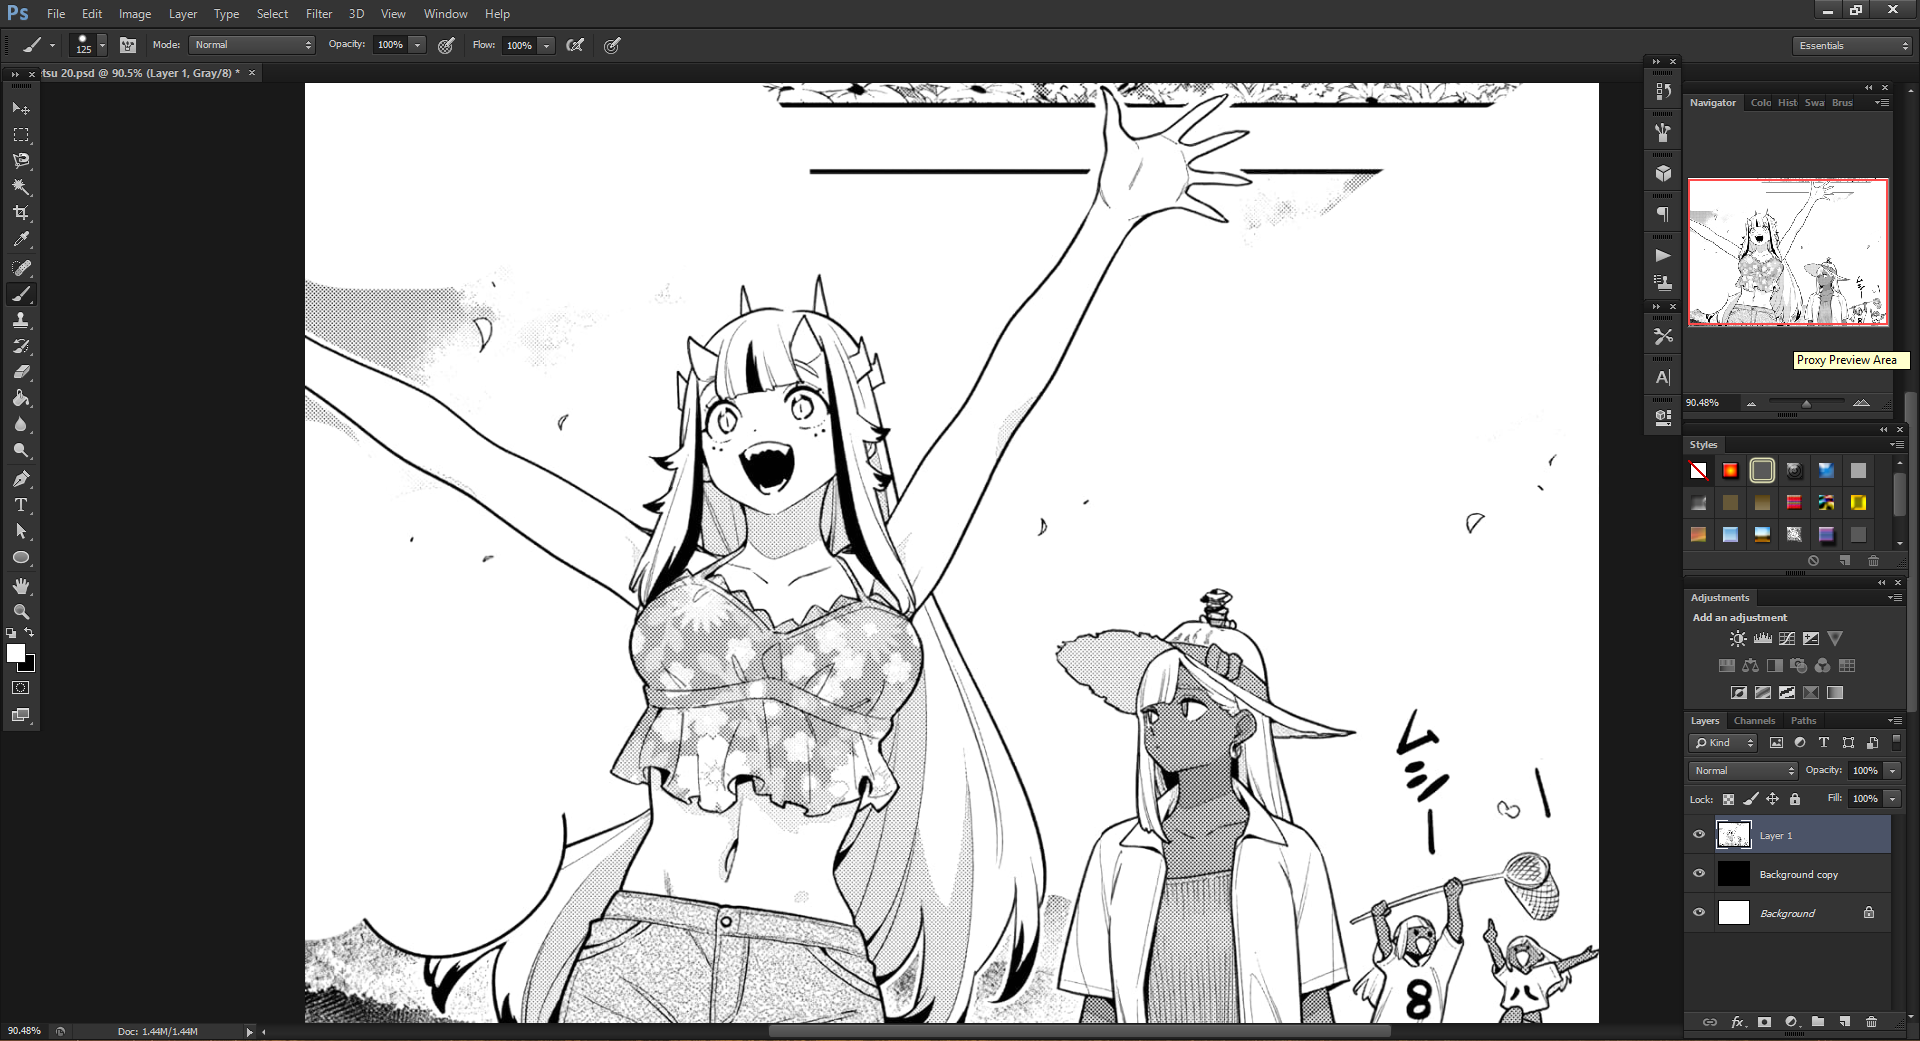Lock transparent pixels
This screenshot has width=1920, height=1041.
(1728, 799)
